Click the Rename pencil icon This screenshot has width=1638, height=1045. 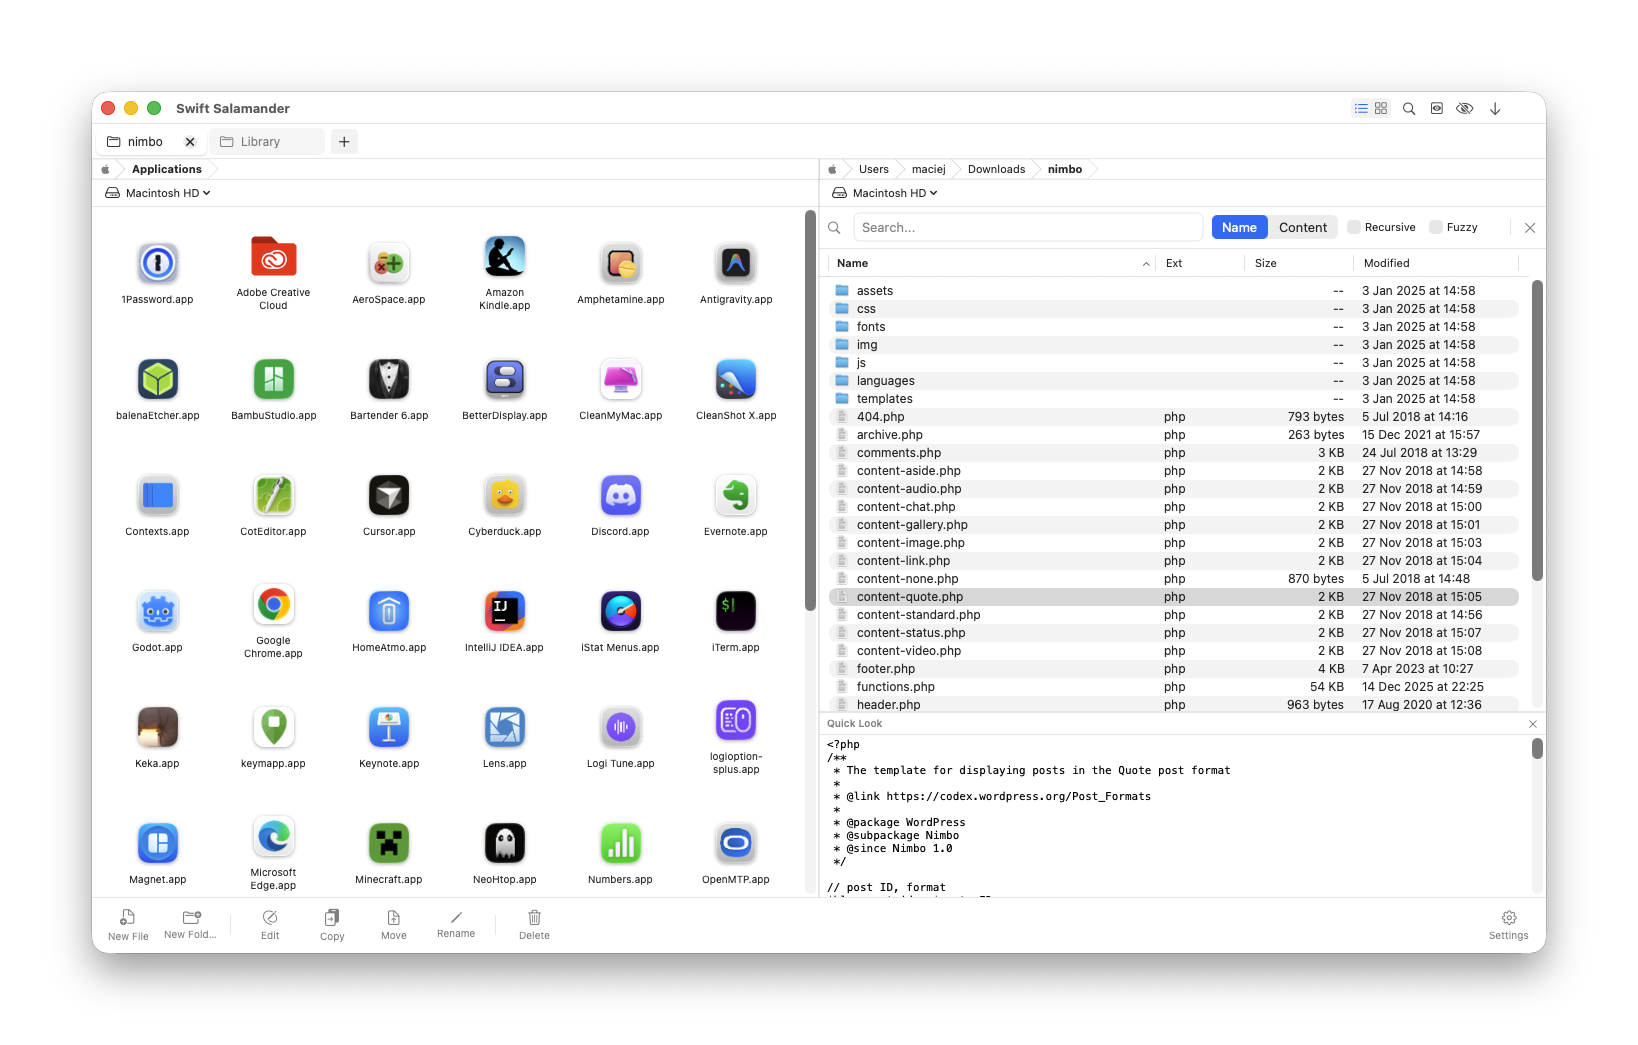(x=456, y=924)
